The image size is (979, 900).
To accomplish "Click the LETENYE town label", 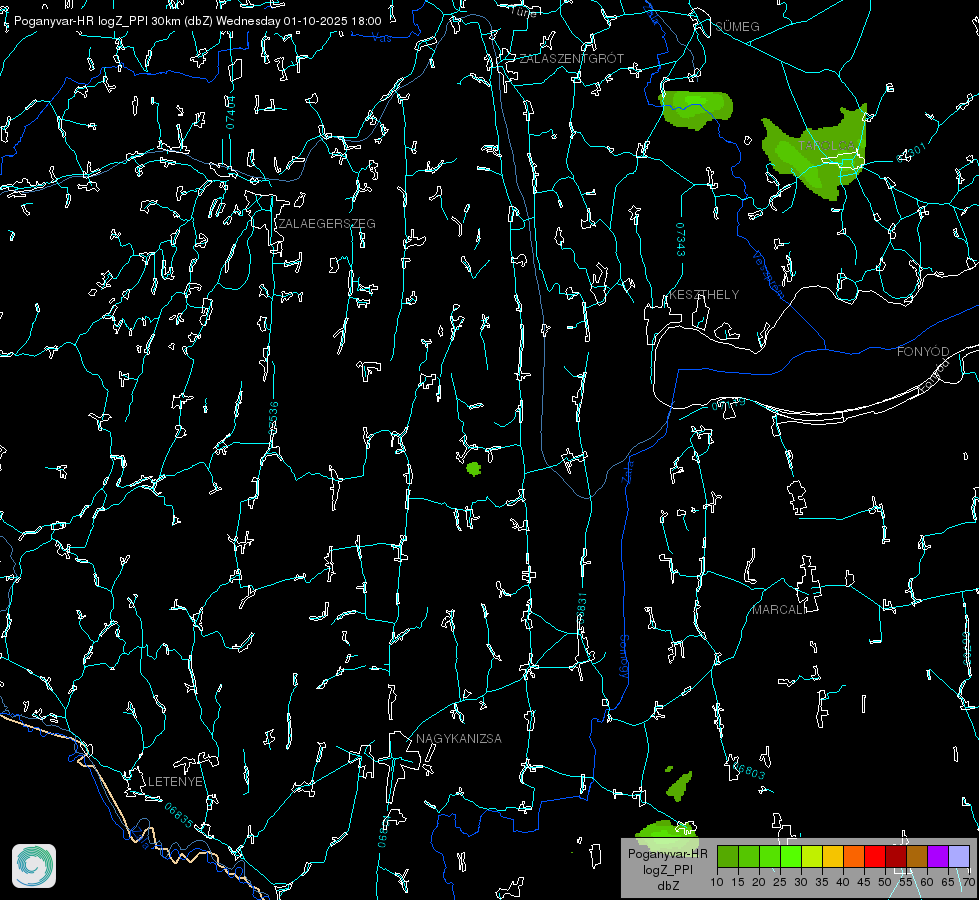I will point(175,782).
